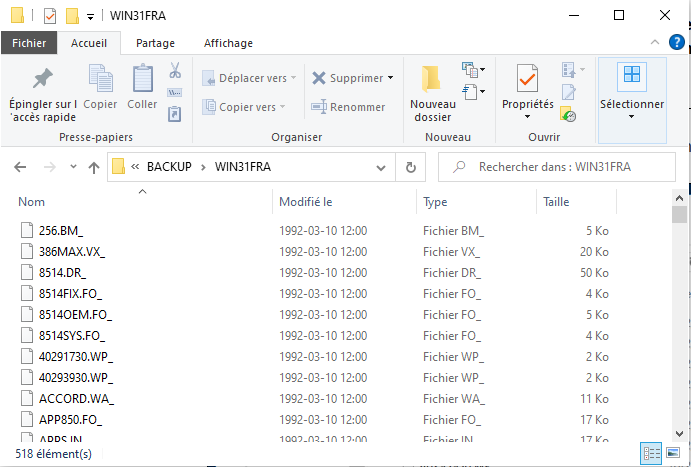Switch to large icons view
This screenshot has height=467, width=691.
pos(673,453)
